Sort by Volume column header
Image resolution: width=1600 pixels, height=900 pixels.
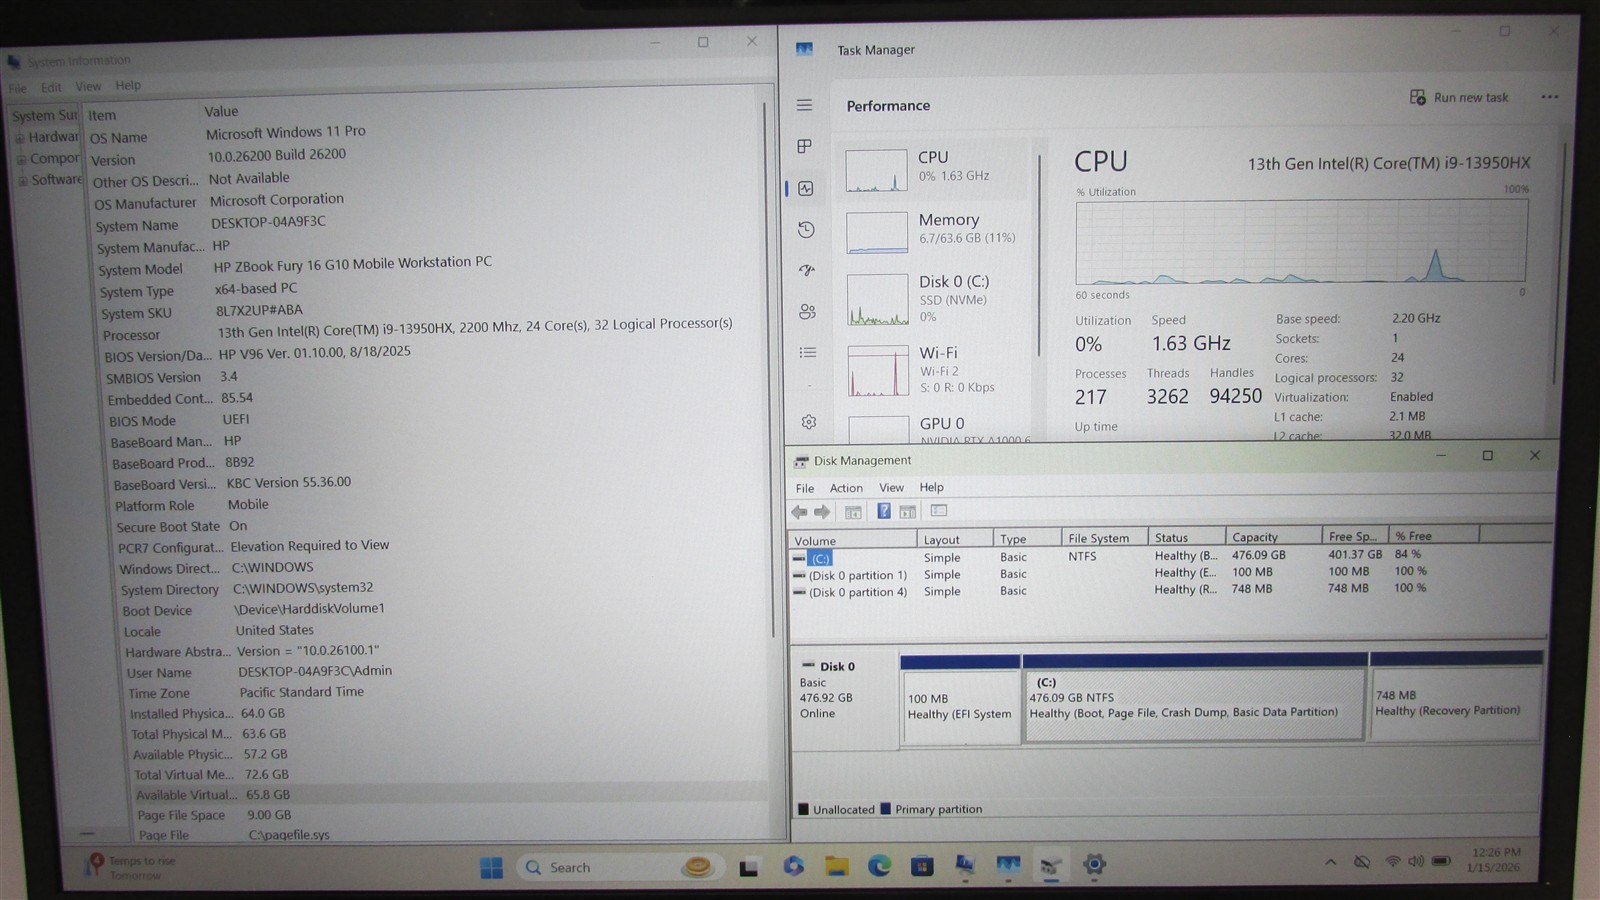853,540
